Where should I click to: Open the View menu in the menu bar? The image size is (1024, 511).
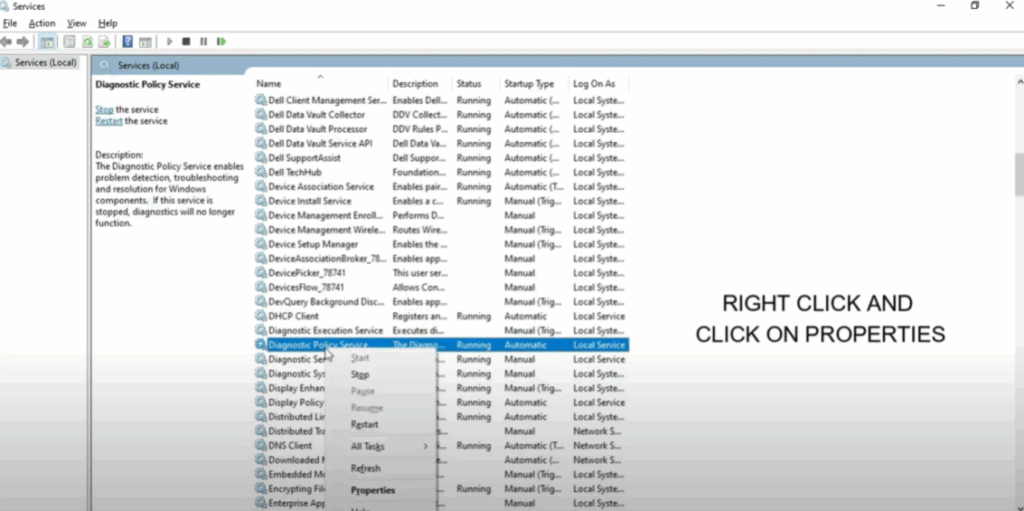76,23
